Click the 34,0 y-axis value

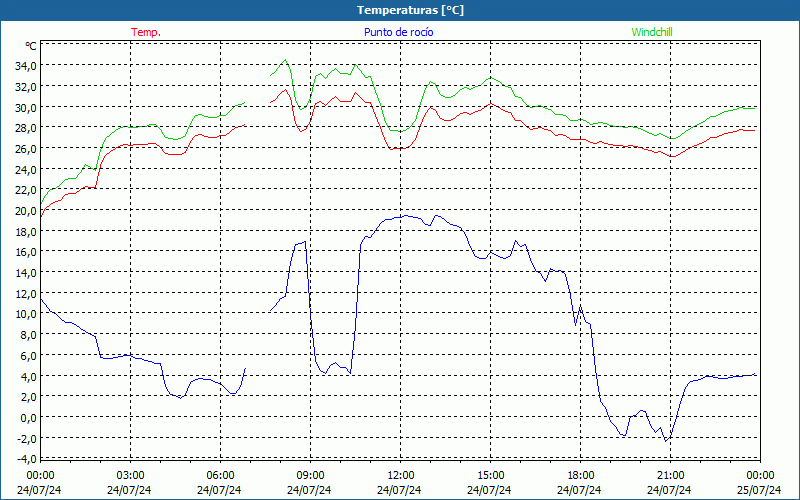pos(26,66)
